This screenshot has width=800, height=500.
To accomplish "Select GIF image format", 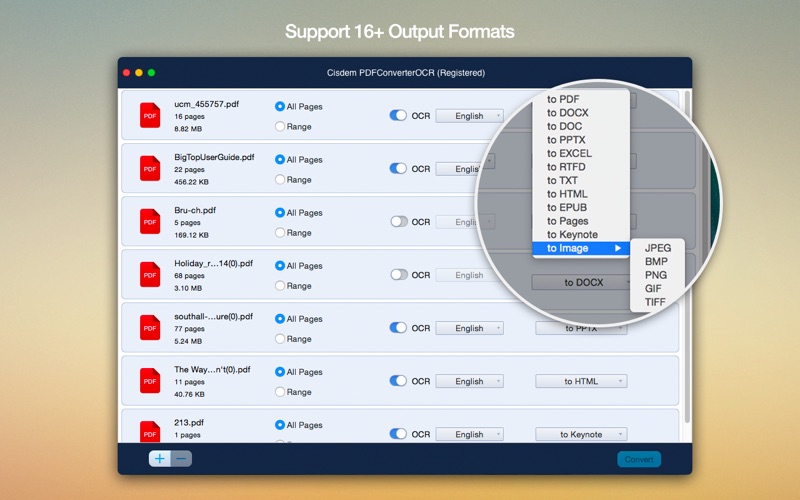I will tap(657, 288).
